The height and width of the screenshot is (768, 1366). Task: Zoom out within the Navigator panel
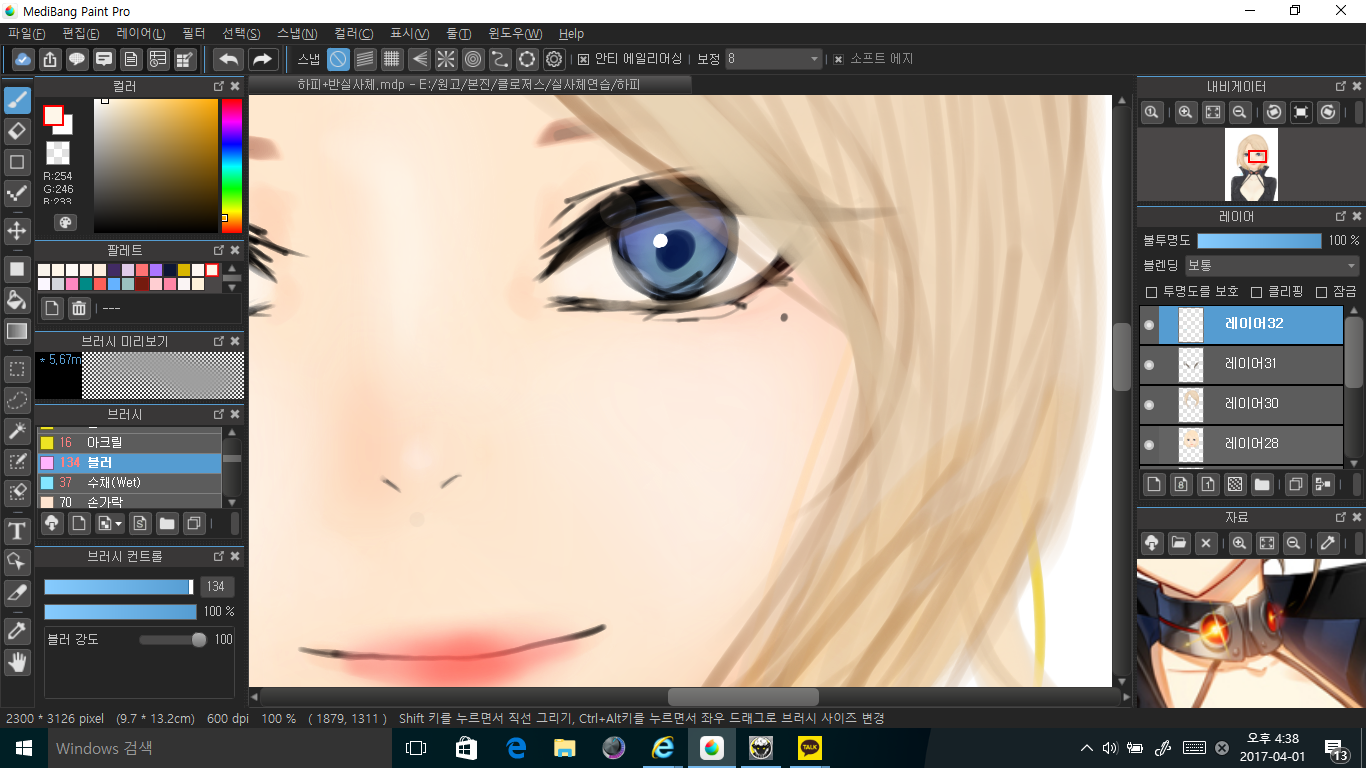[x=1239, y=113]
